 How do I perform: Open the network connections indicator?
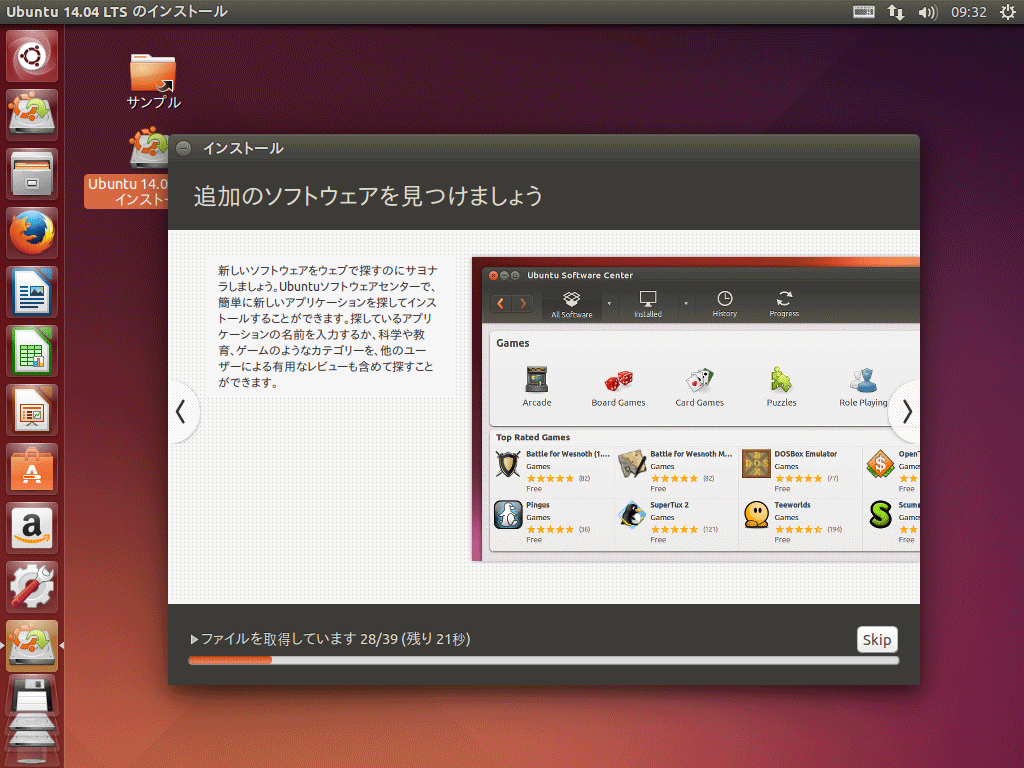coord(895,12)
